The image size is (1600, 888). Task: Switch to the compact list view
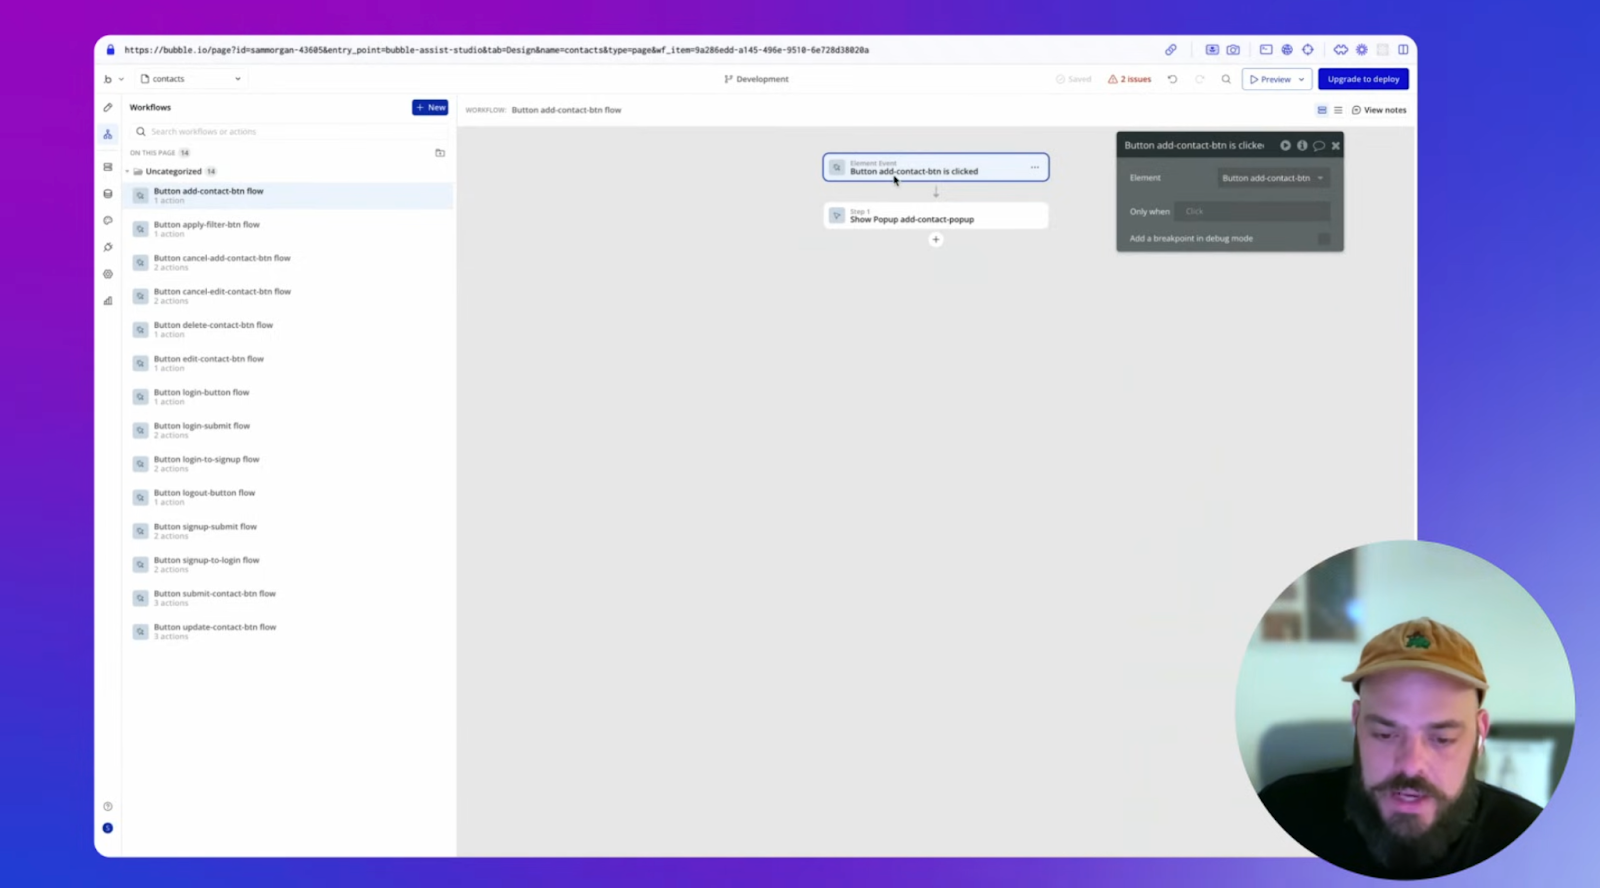point(1338,110)
